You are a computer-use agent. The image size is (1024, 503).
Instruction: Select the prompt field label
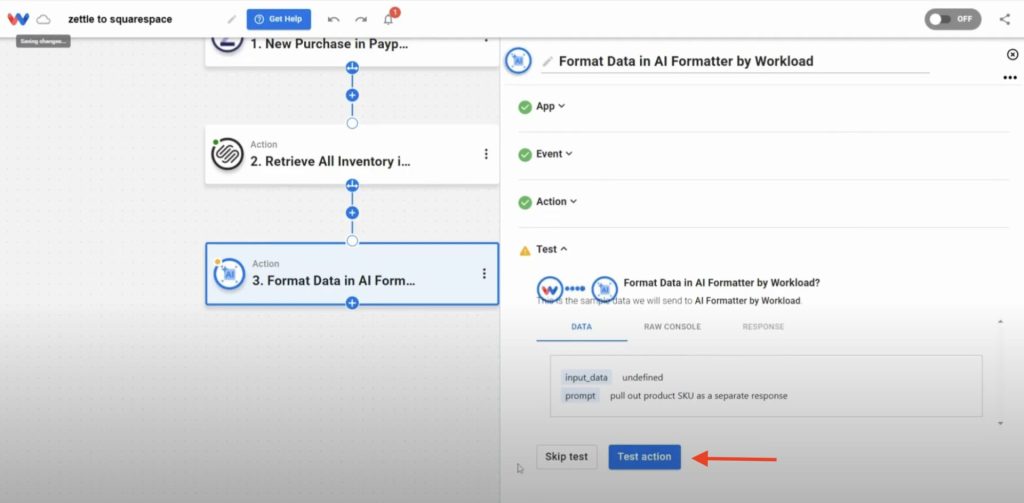(x=581, y=396)
